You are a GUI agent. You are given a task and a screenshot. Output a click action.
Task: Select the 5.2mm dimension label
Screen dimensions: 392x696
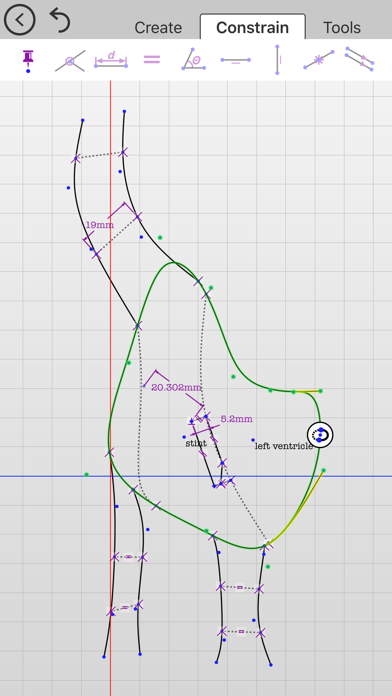[x=237, y=419]
